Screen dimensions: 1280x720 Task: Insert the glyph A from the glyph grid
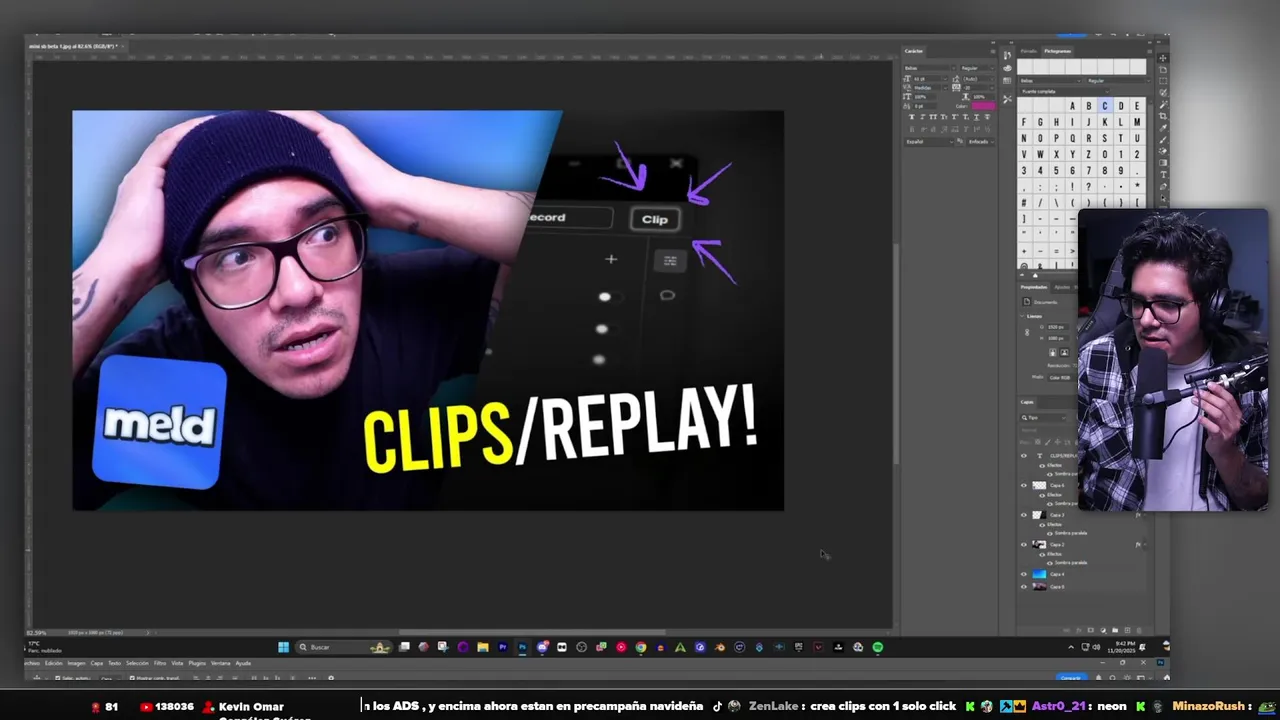pyautogui.click(x=1072, y=106)
